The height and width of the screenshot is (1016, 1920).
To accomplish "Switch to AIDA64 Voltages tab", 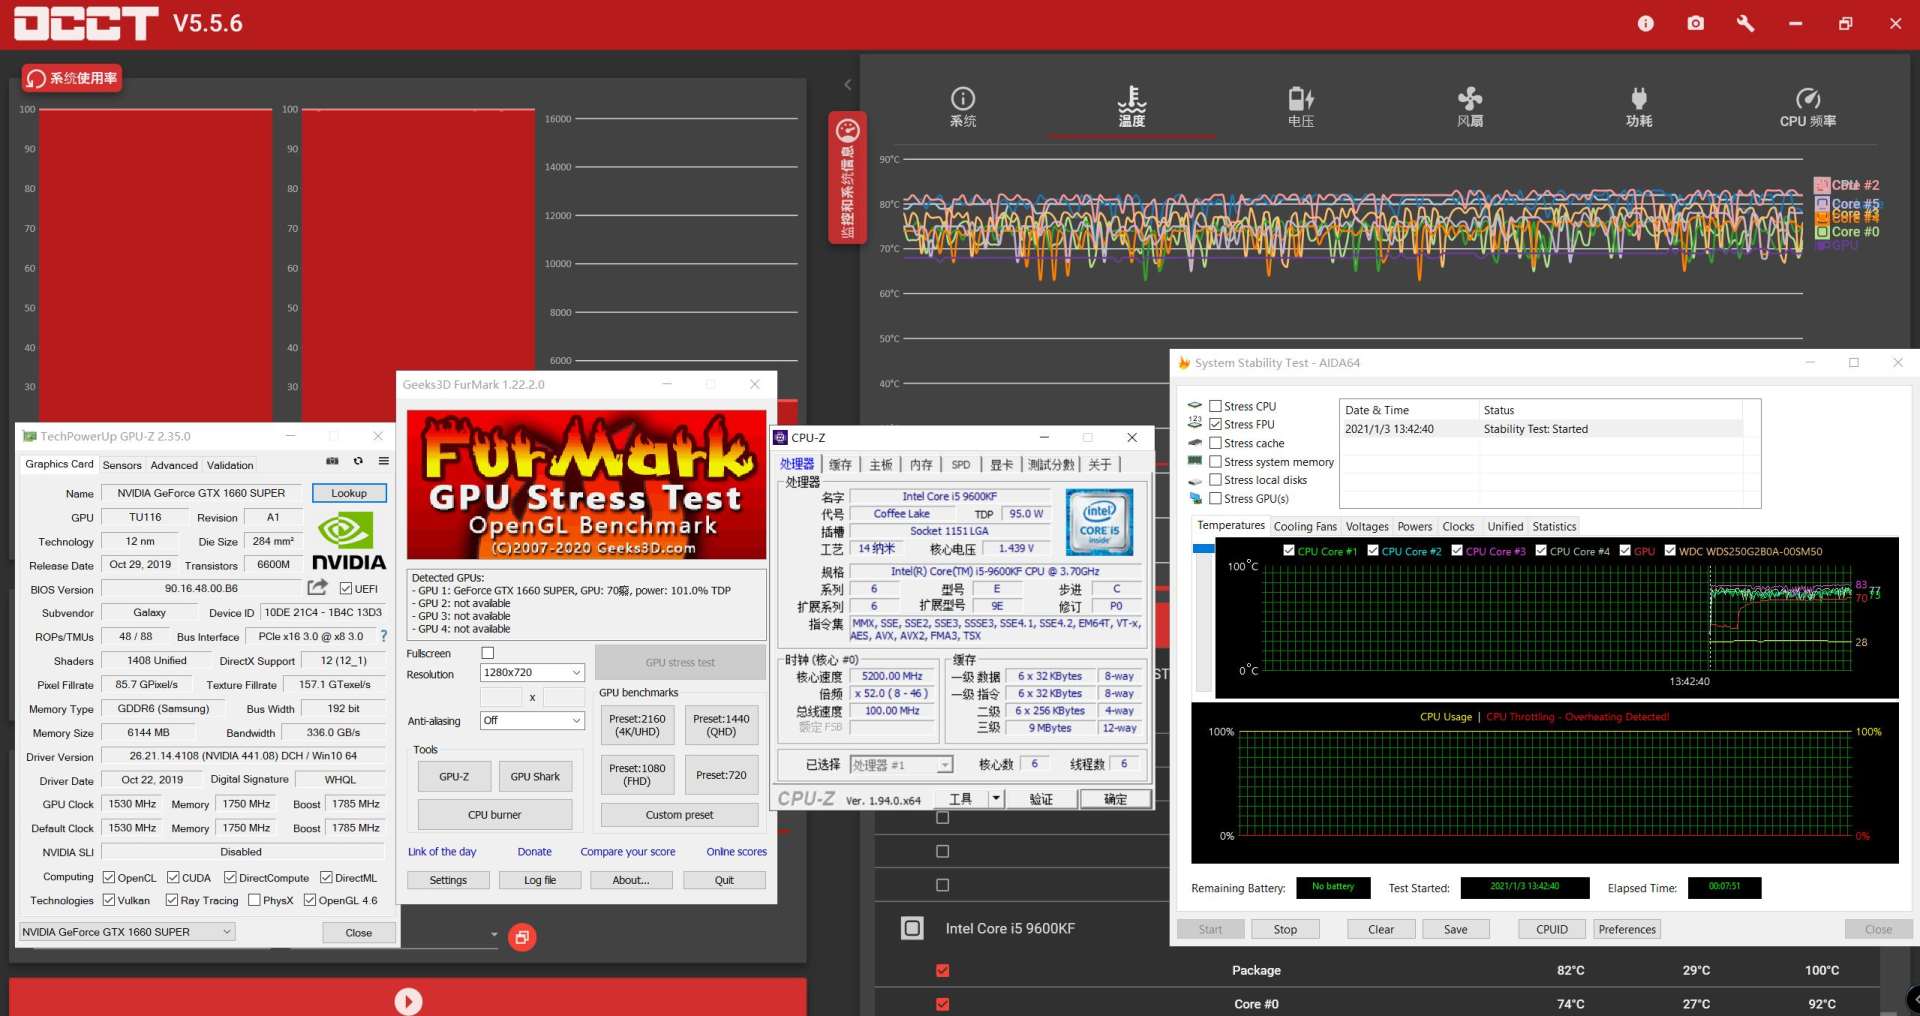I will pyautogui.click(x=1367, y=526).
